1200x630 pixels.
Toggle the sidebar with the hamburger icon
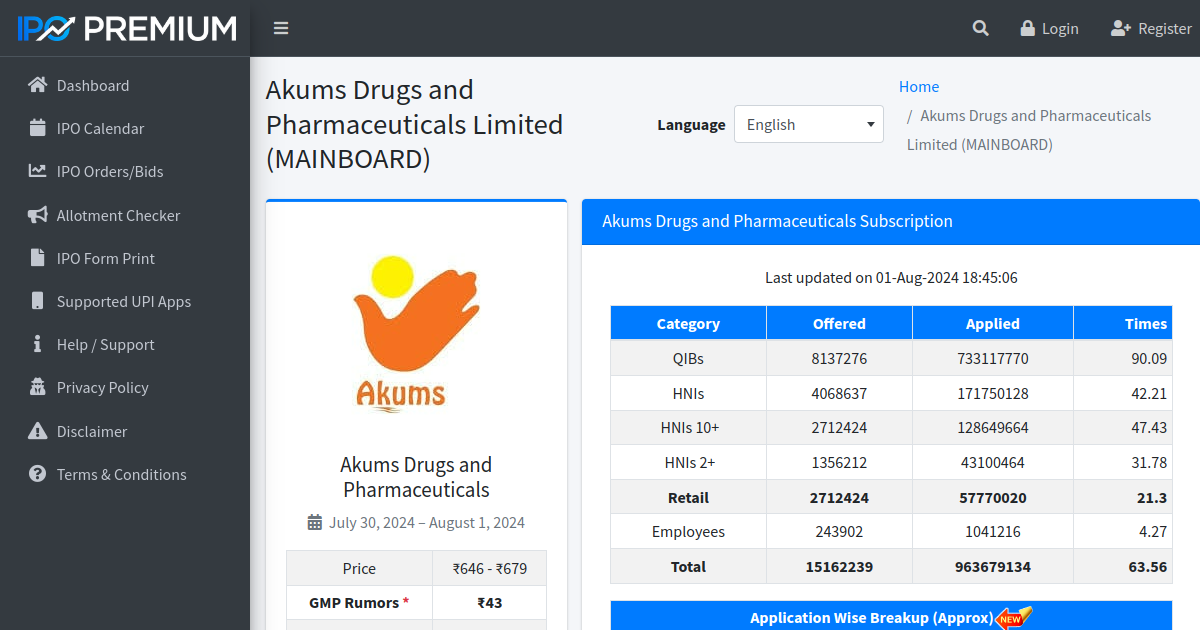coord(281,28)
